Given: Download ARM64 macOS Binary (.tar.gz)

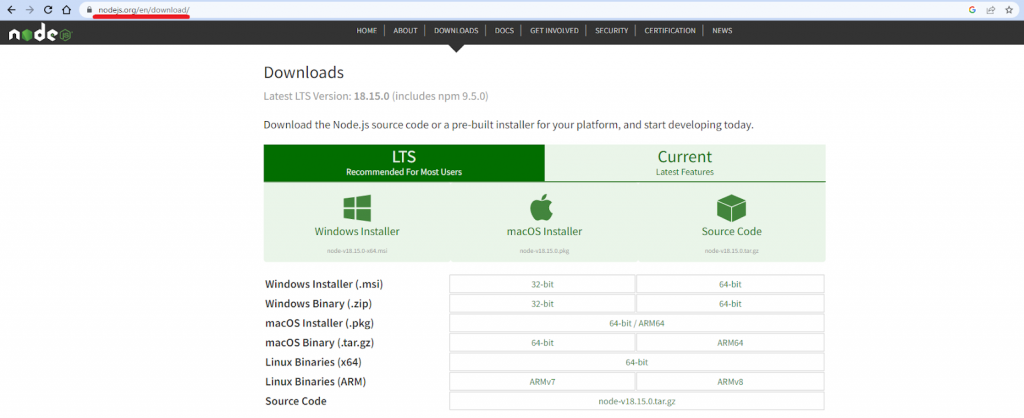Looking at the screenshot, I should [x=730, y=342].
